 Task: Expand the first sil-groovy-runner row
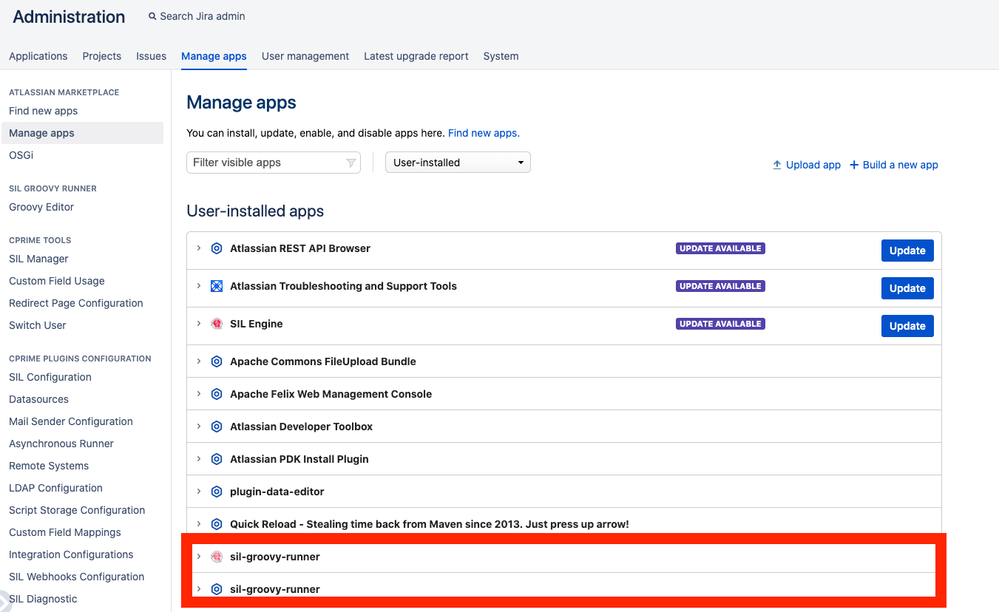[199, 557]
